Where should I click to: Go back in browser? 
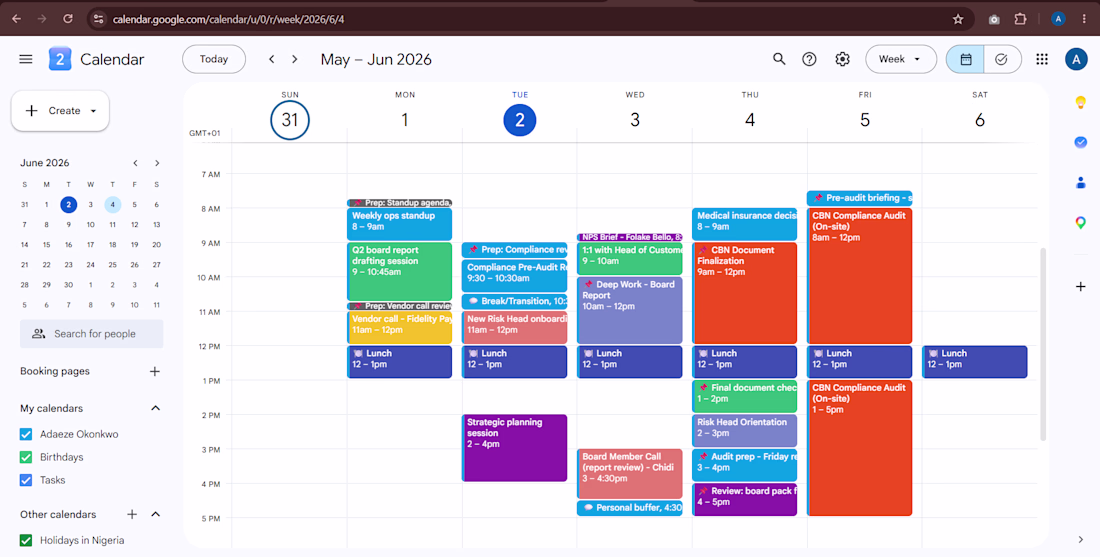[x=17, y=19]
